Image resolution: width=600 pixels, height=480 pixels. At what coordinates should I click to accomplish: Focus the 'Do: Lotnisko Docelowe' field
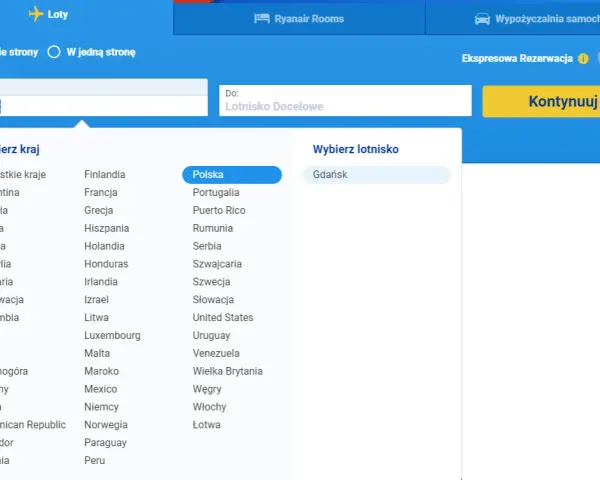click(345, 101)
